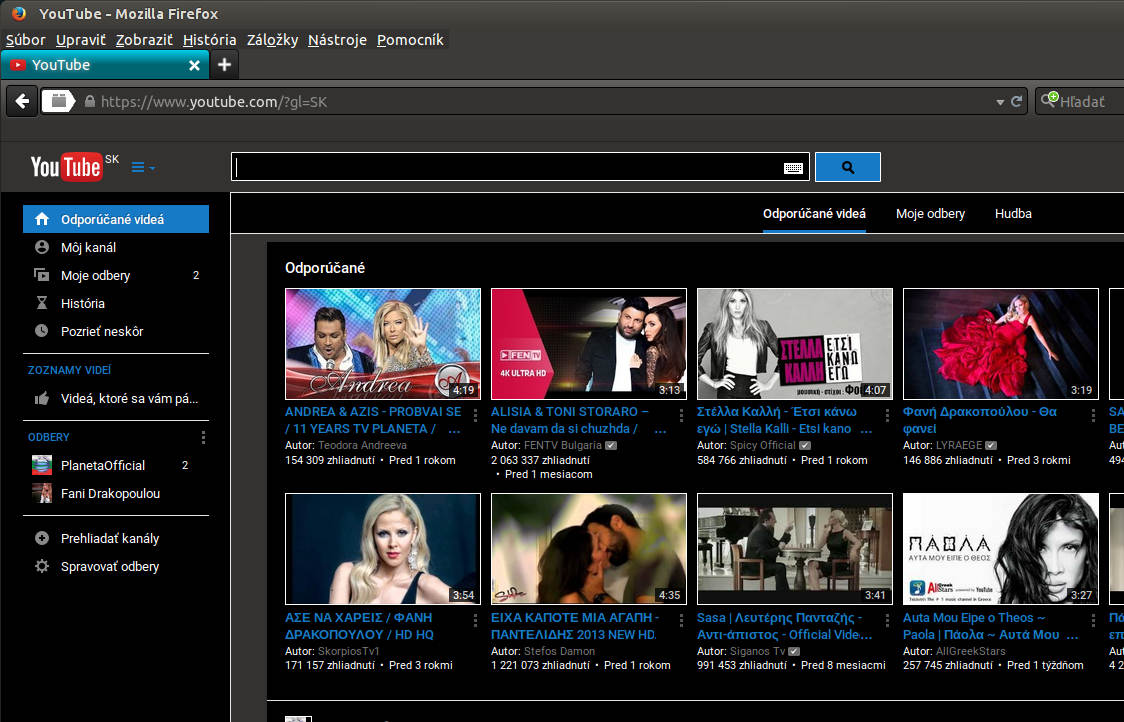1124x722 pixels.
Task: Open ZOZNAMY VIDEÍ section heading
Action: tap(70, 370)
